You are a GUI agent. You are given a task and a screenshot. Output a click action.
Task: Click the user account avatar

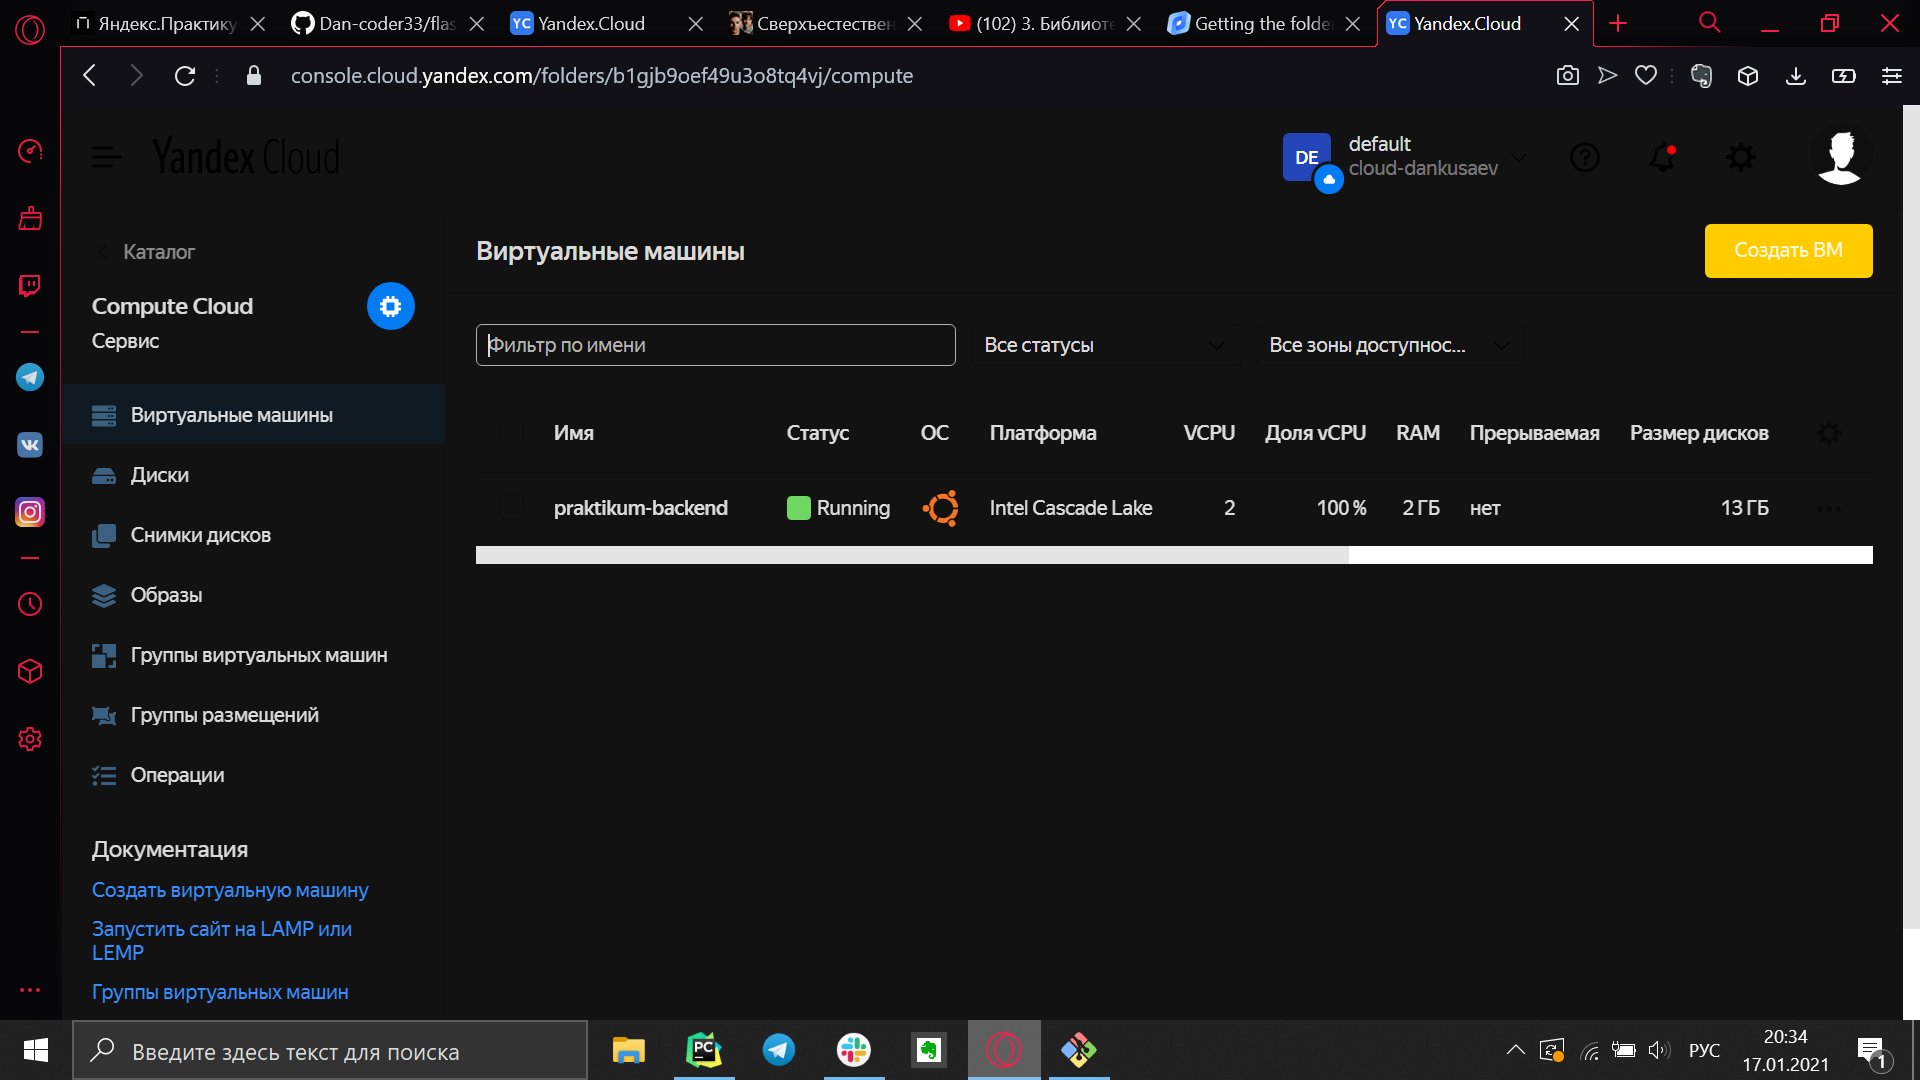pos(1839,157)
